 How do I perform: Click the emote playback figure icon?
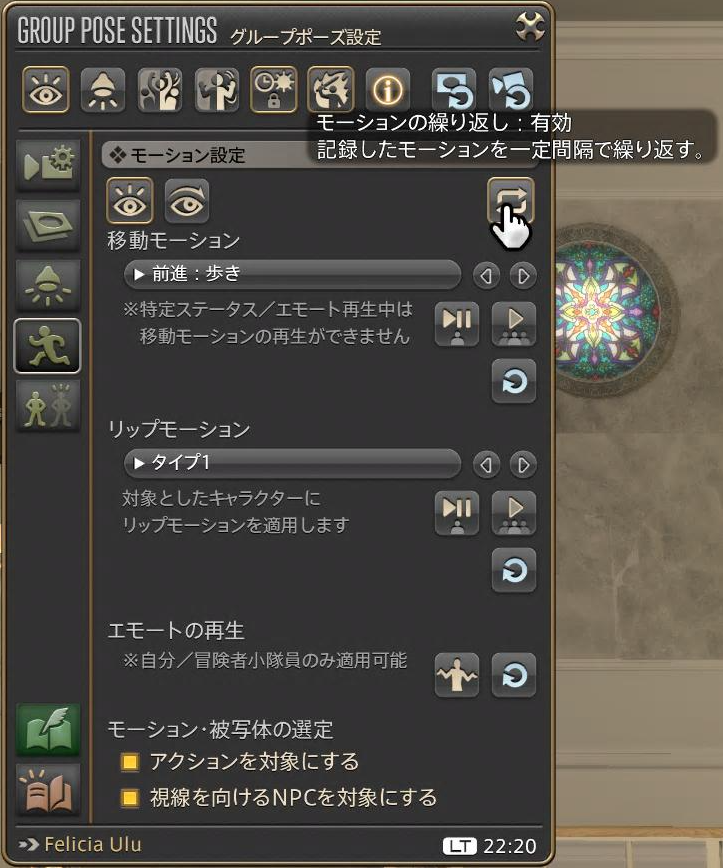pyautogui.click(x=457, y=675)
